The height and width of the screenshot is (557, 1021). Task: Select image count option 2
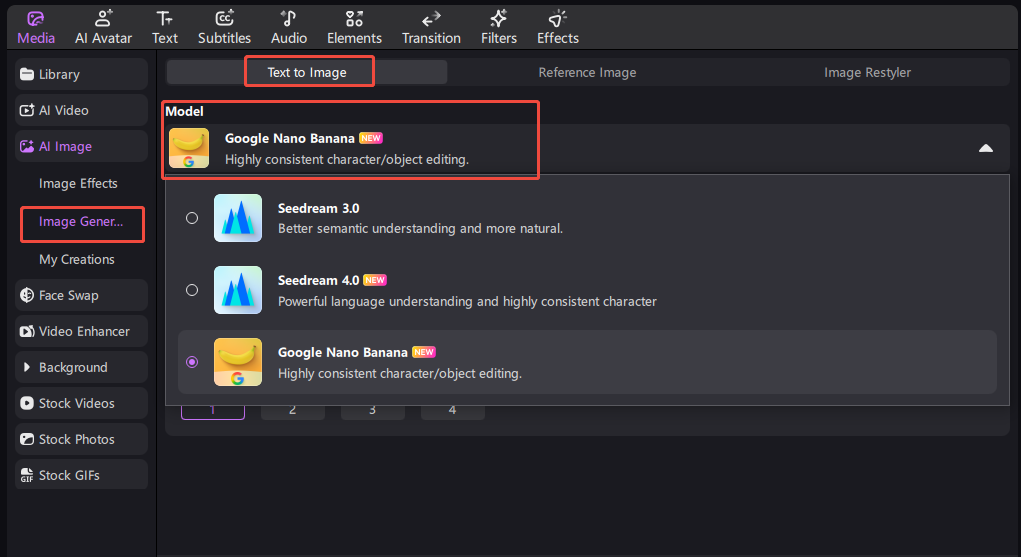292,410
